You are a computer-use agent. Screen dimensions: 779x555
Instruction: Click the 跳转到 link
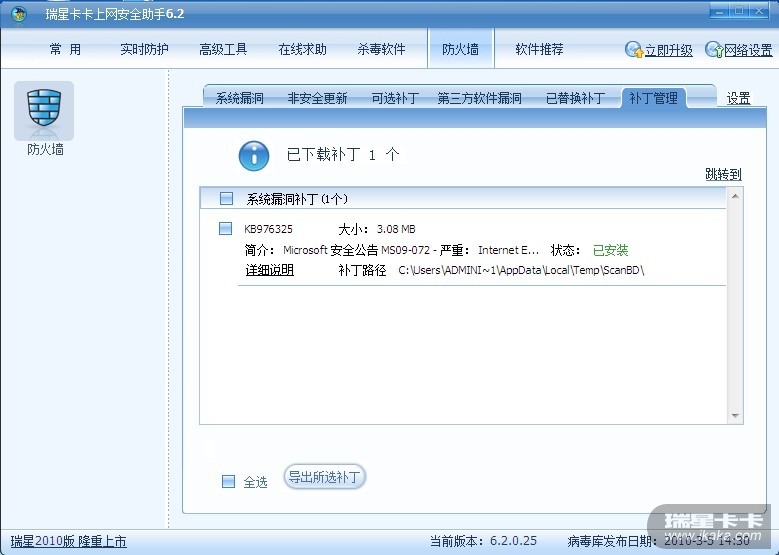tap(723, 174)
